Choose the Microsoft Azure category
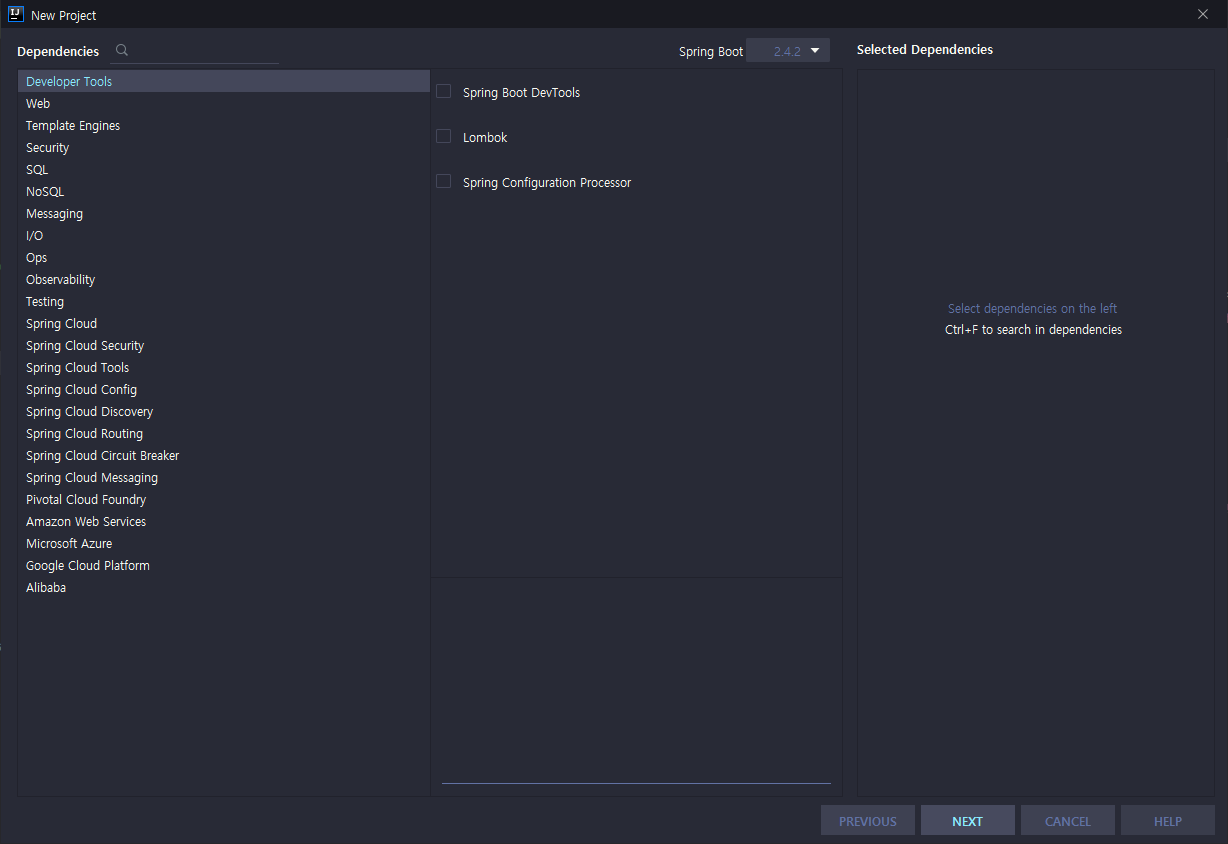Screen dimensions: 1228x844 tap(224, 544)
